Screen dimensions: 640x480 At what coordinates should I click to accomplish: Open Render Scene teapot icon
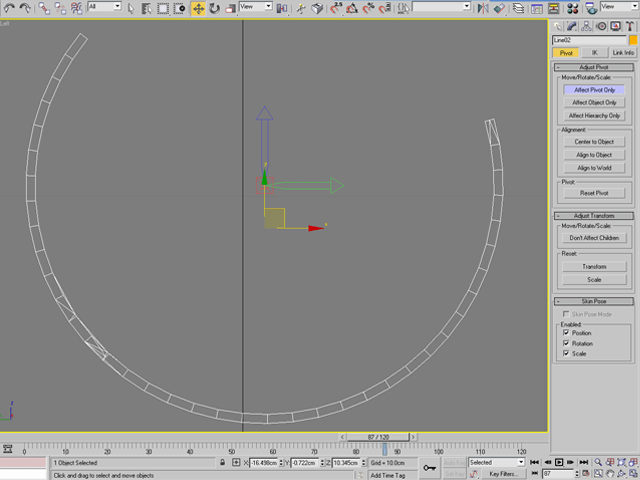(x=591, y=8)
